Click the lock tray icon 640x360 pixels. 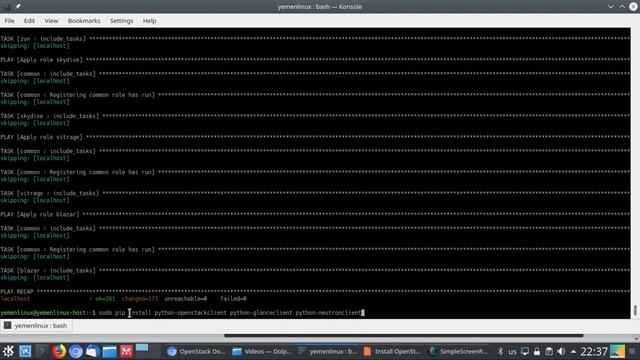(x=537, y=351)
